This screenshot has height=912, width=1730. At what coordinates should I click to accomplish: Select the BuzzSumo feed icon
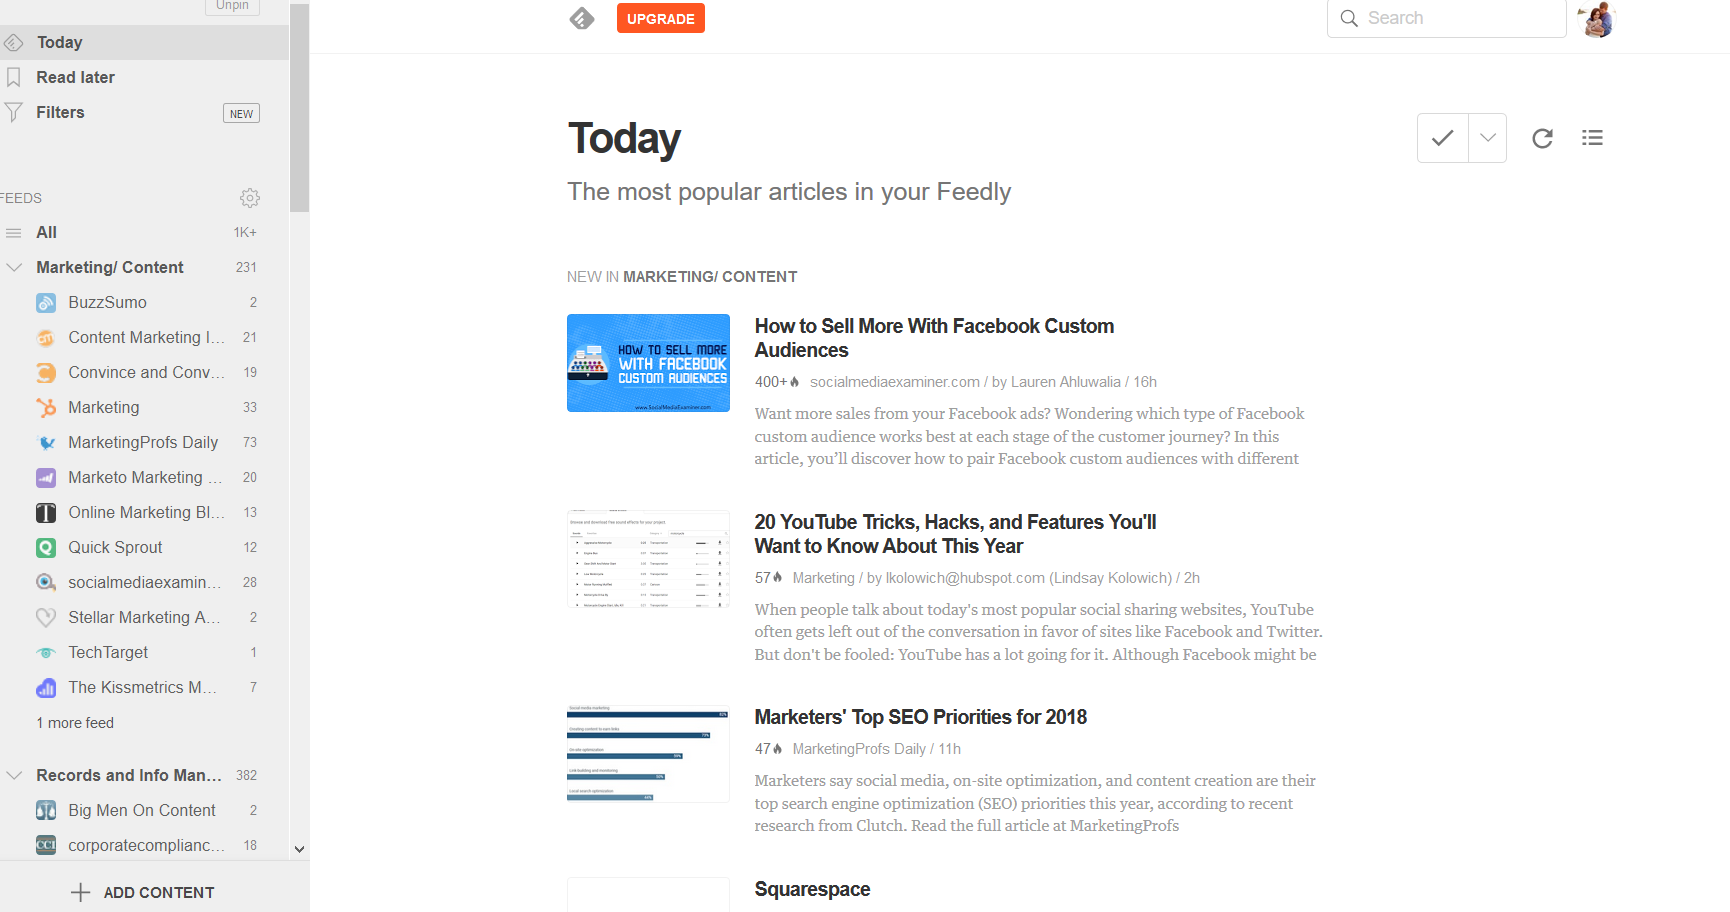click(46, 303)
